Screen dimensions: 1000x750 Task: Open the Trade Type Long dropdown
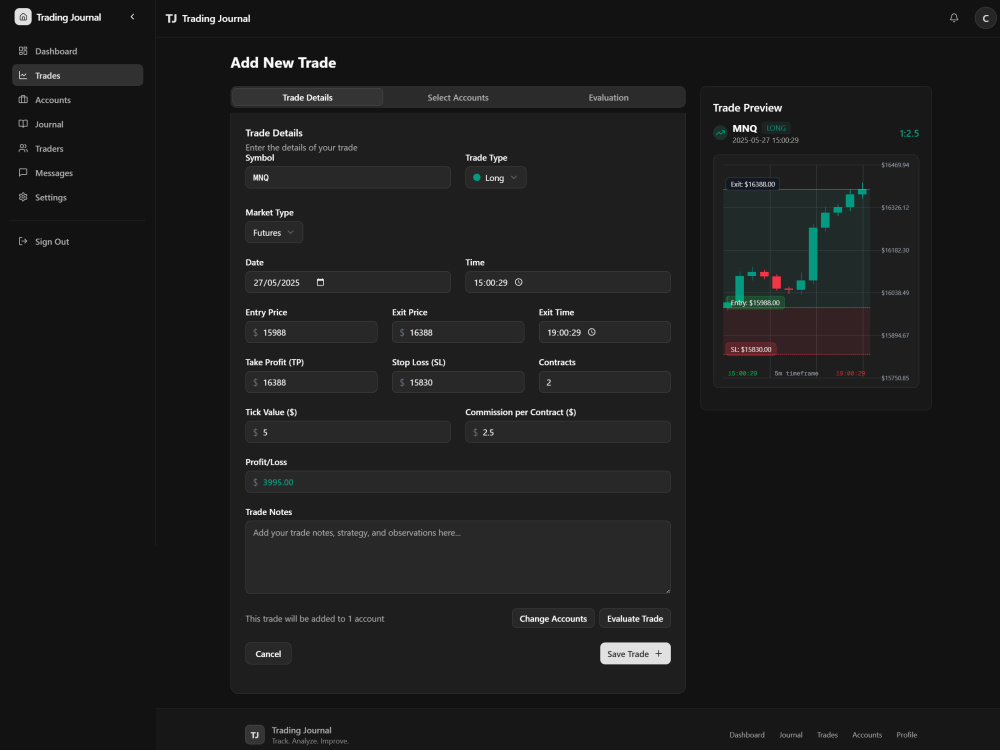click(x=496, y=177)
